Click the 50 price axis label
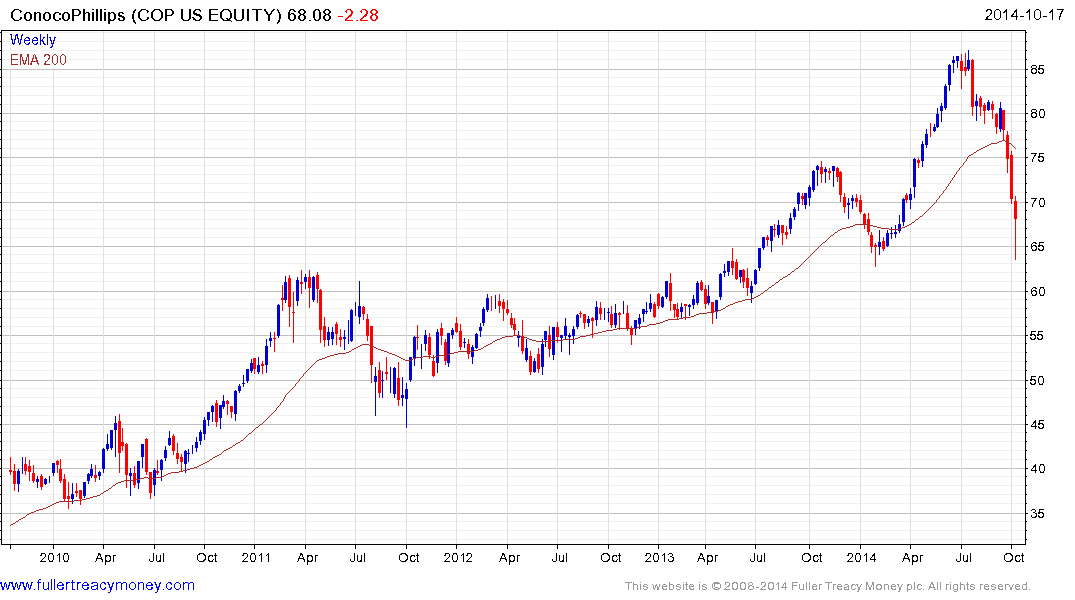The width and height of the screenshot is (1075, 600). coord(1037,381)
